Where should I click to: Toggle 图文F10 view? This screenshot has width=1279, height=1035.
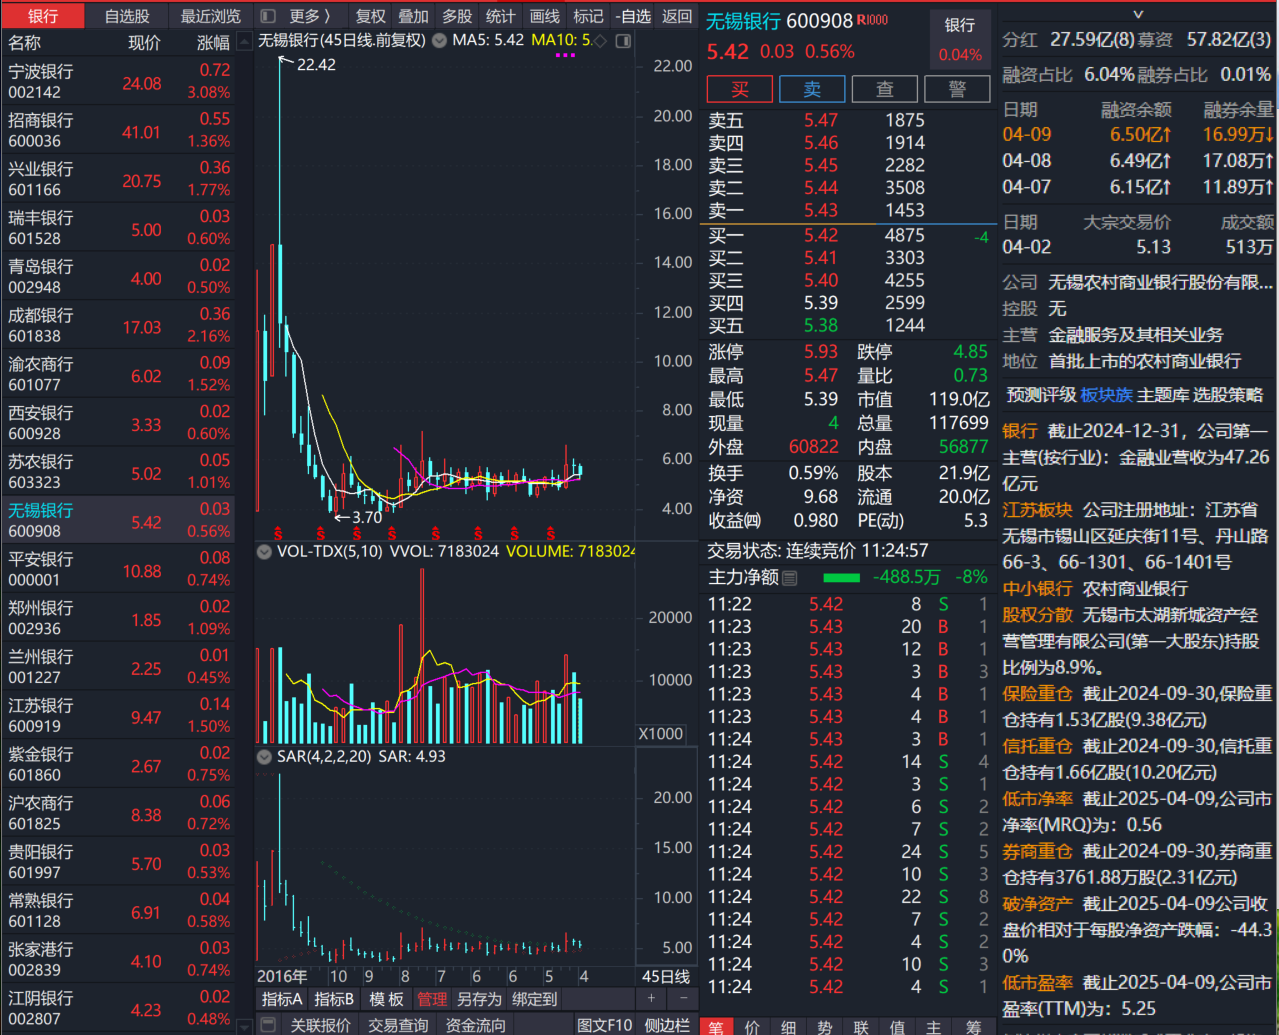[605, 1025]
